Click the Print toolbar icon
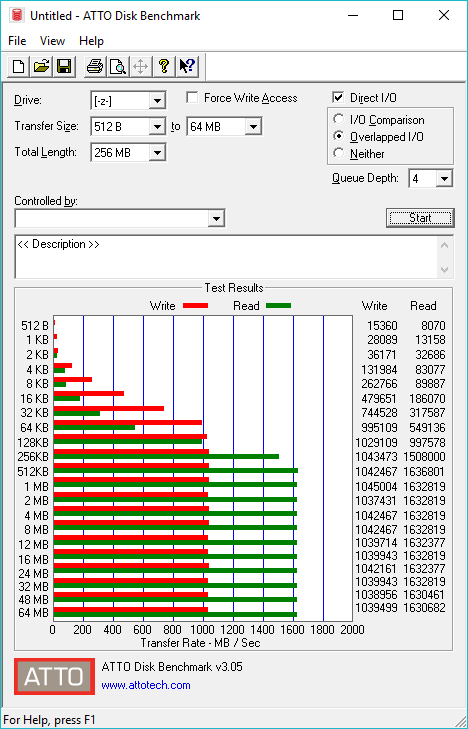 95,66
